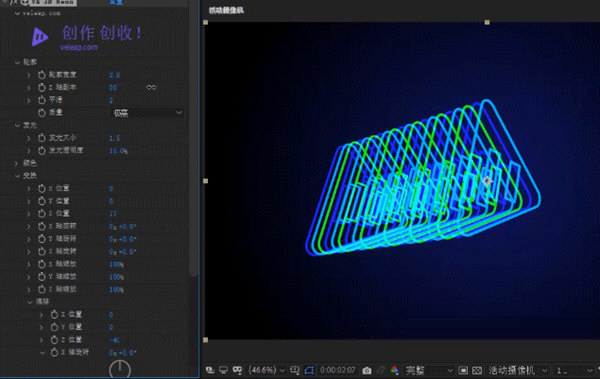
Task: Click the X 轴缩放 value 100%
Action: coord(116,265)
